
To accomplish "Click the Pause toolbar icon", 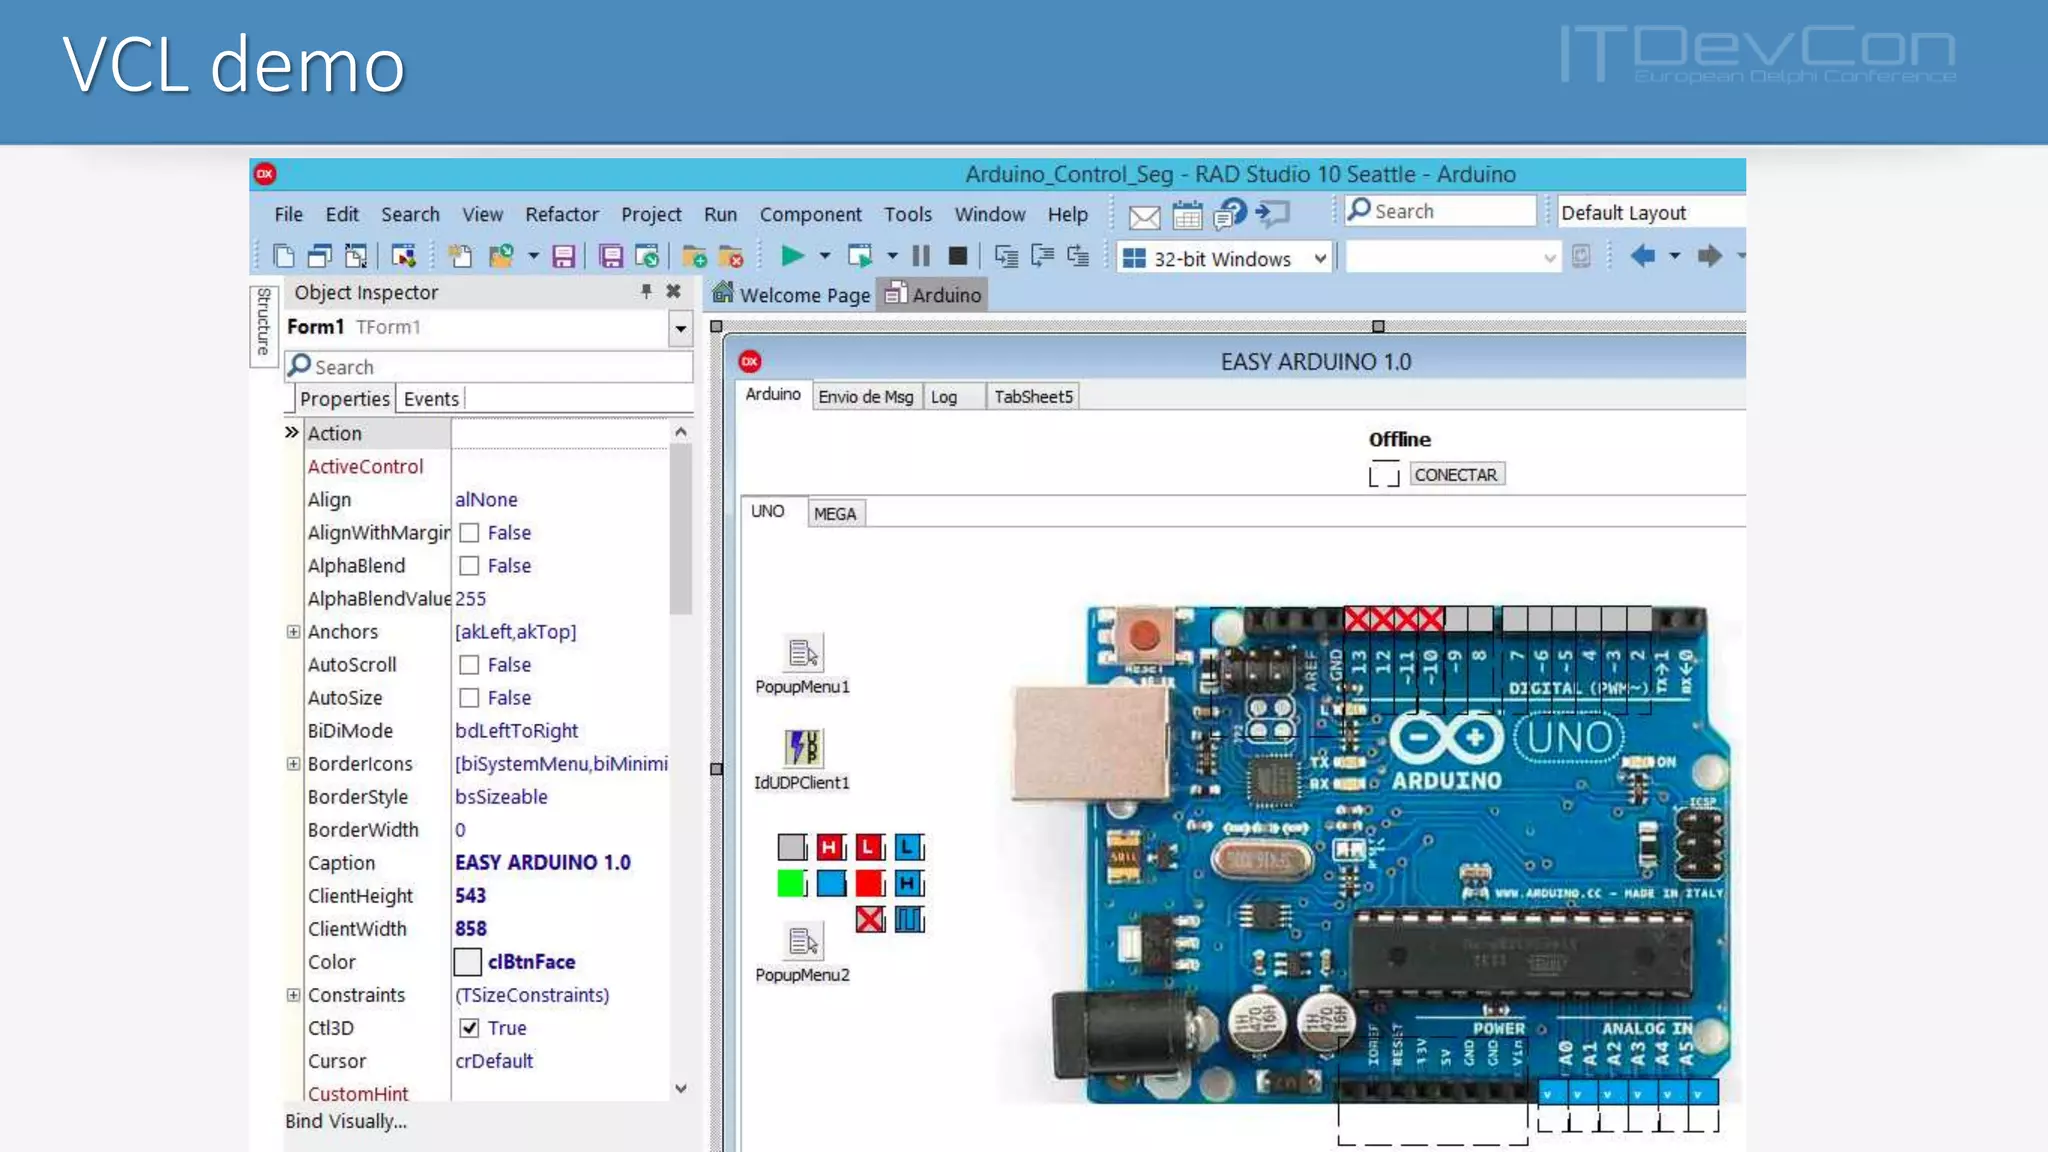I will (x=921, y=257).
